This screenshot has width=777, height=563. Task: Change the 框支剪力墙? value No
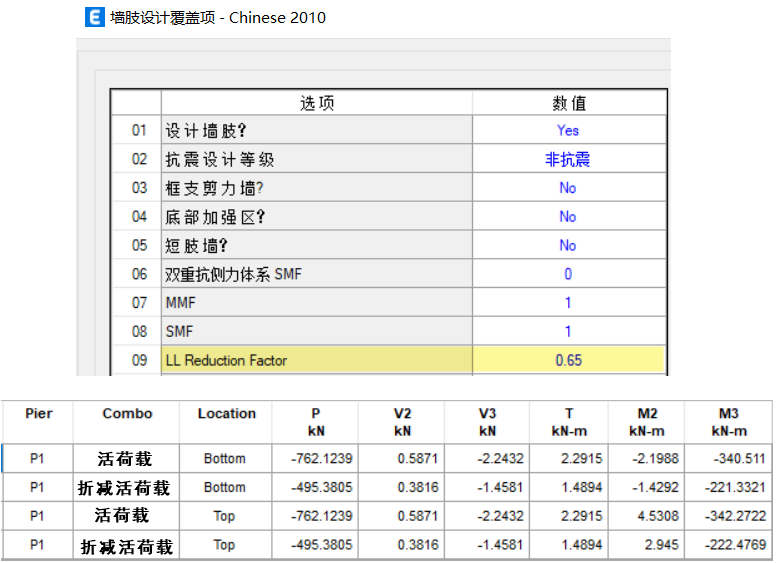pyautogui.click(x=568, y=188)
